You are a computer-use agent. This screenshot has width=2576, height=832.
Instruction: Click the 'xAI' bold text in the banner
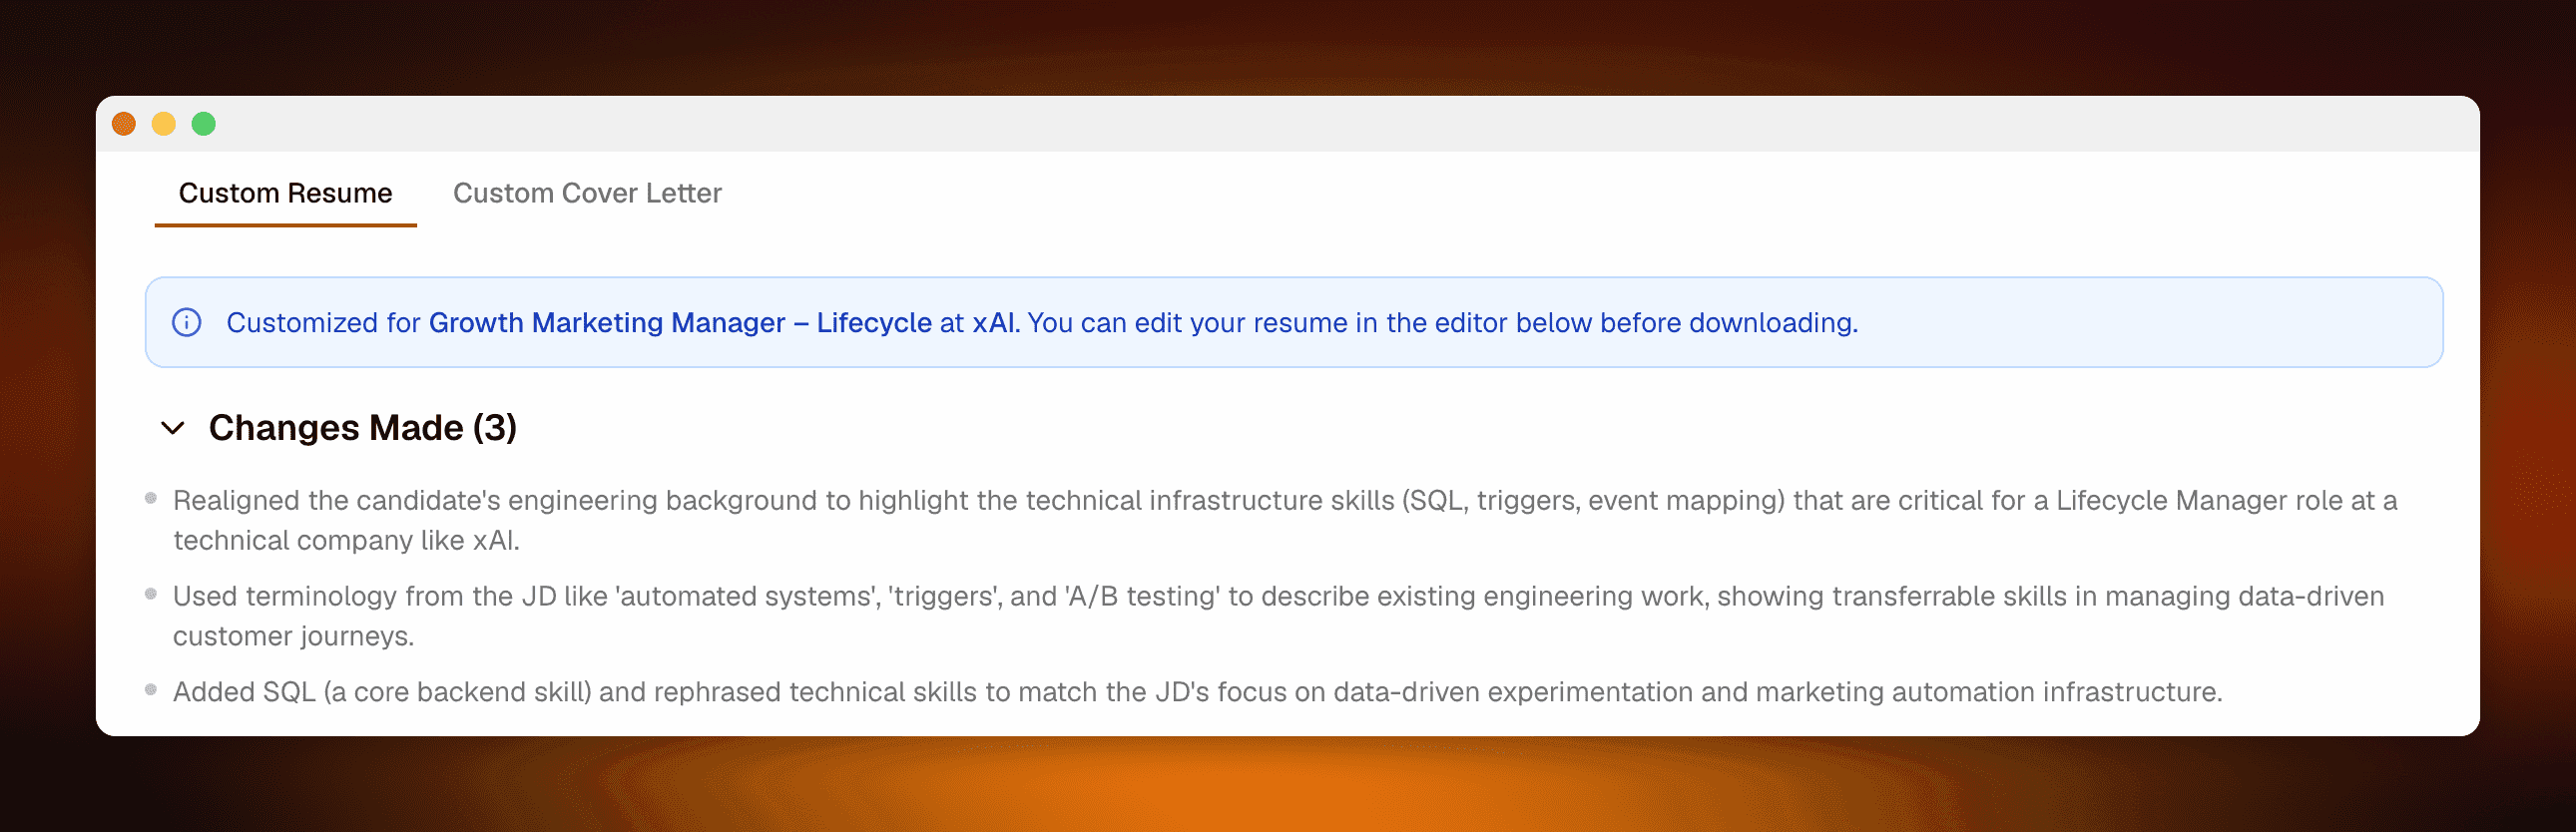point(996,322)
